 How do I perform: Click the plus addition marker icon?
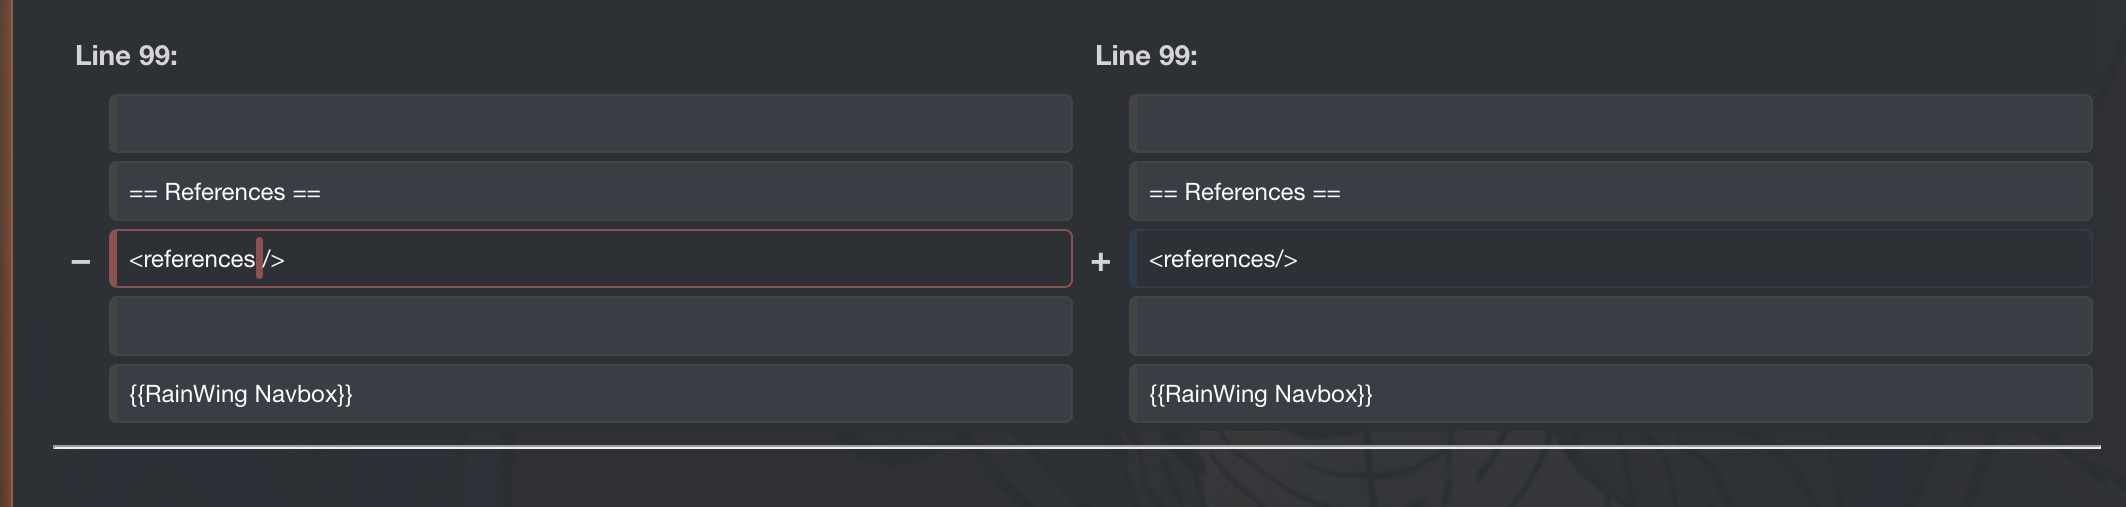pyautogui.click(x=1100, y=262)
